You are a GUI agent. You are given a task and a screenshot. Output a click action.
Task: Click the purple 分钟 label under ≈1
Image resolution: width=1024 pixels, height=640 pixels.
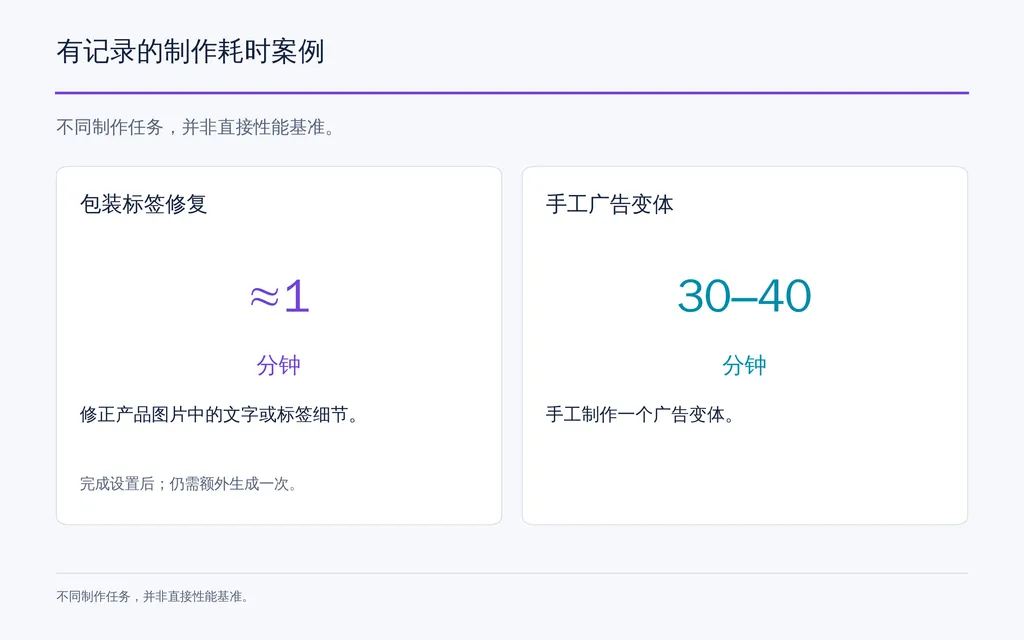279,365
